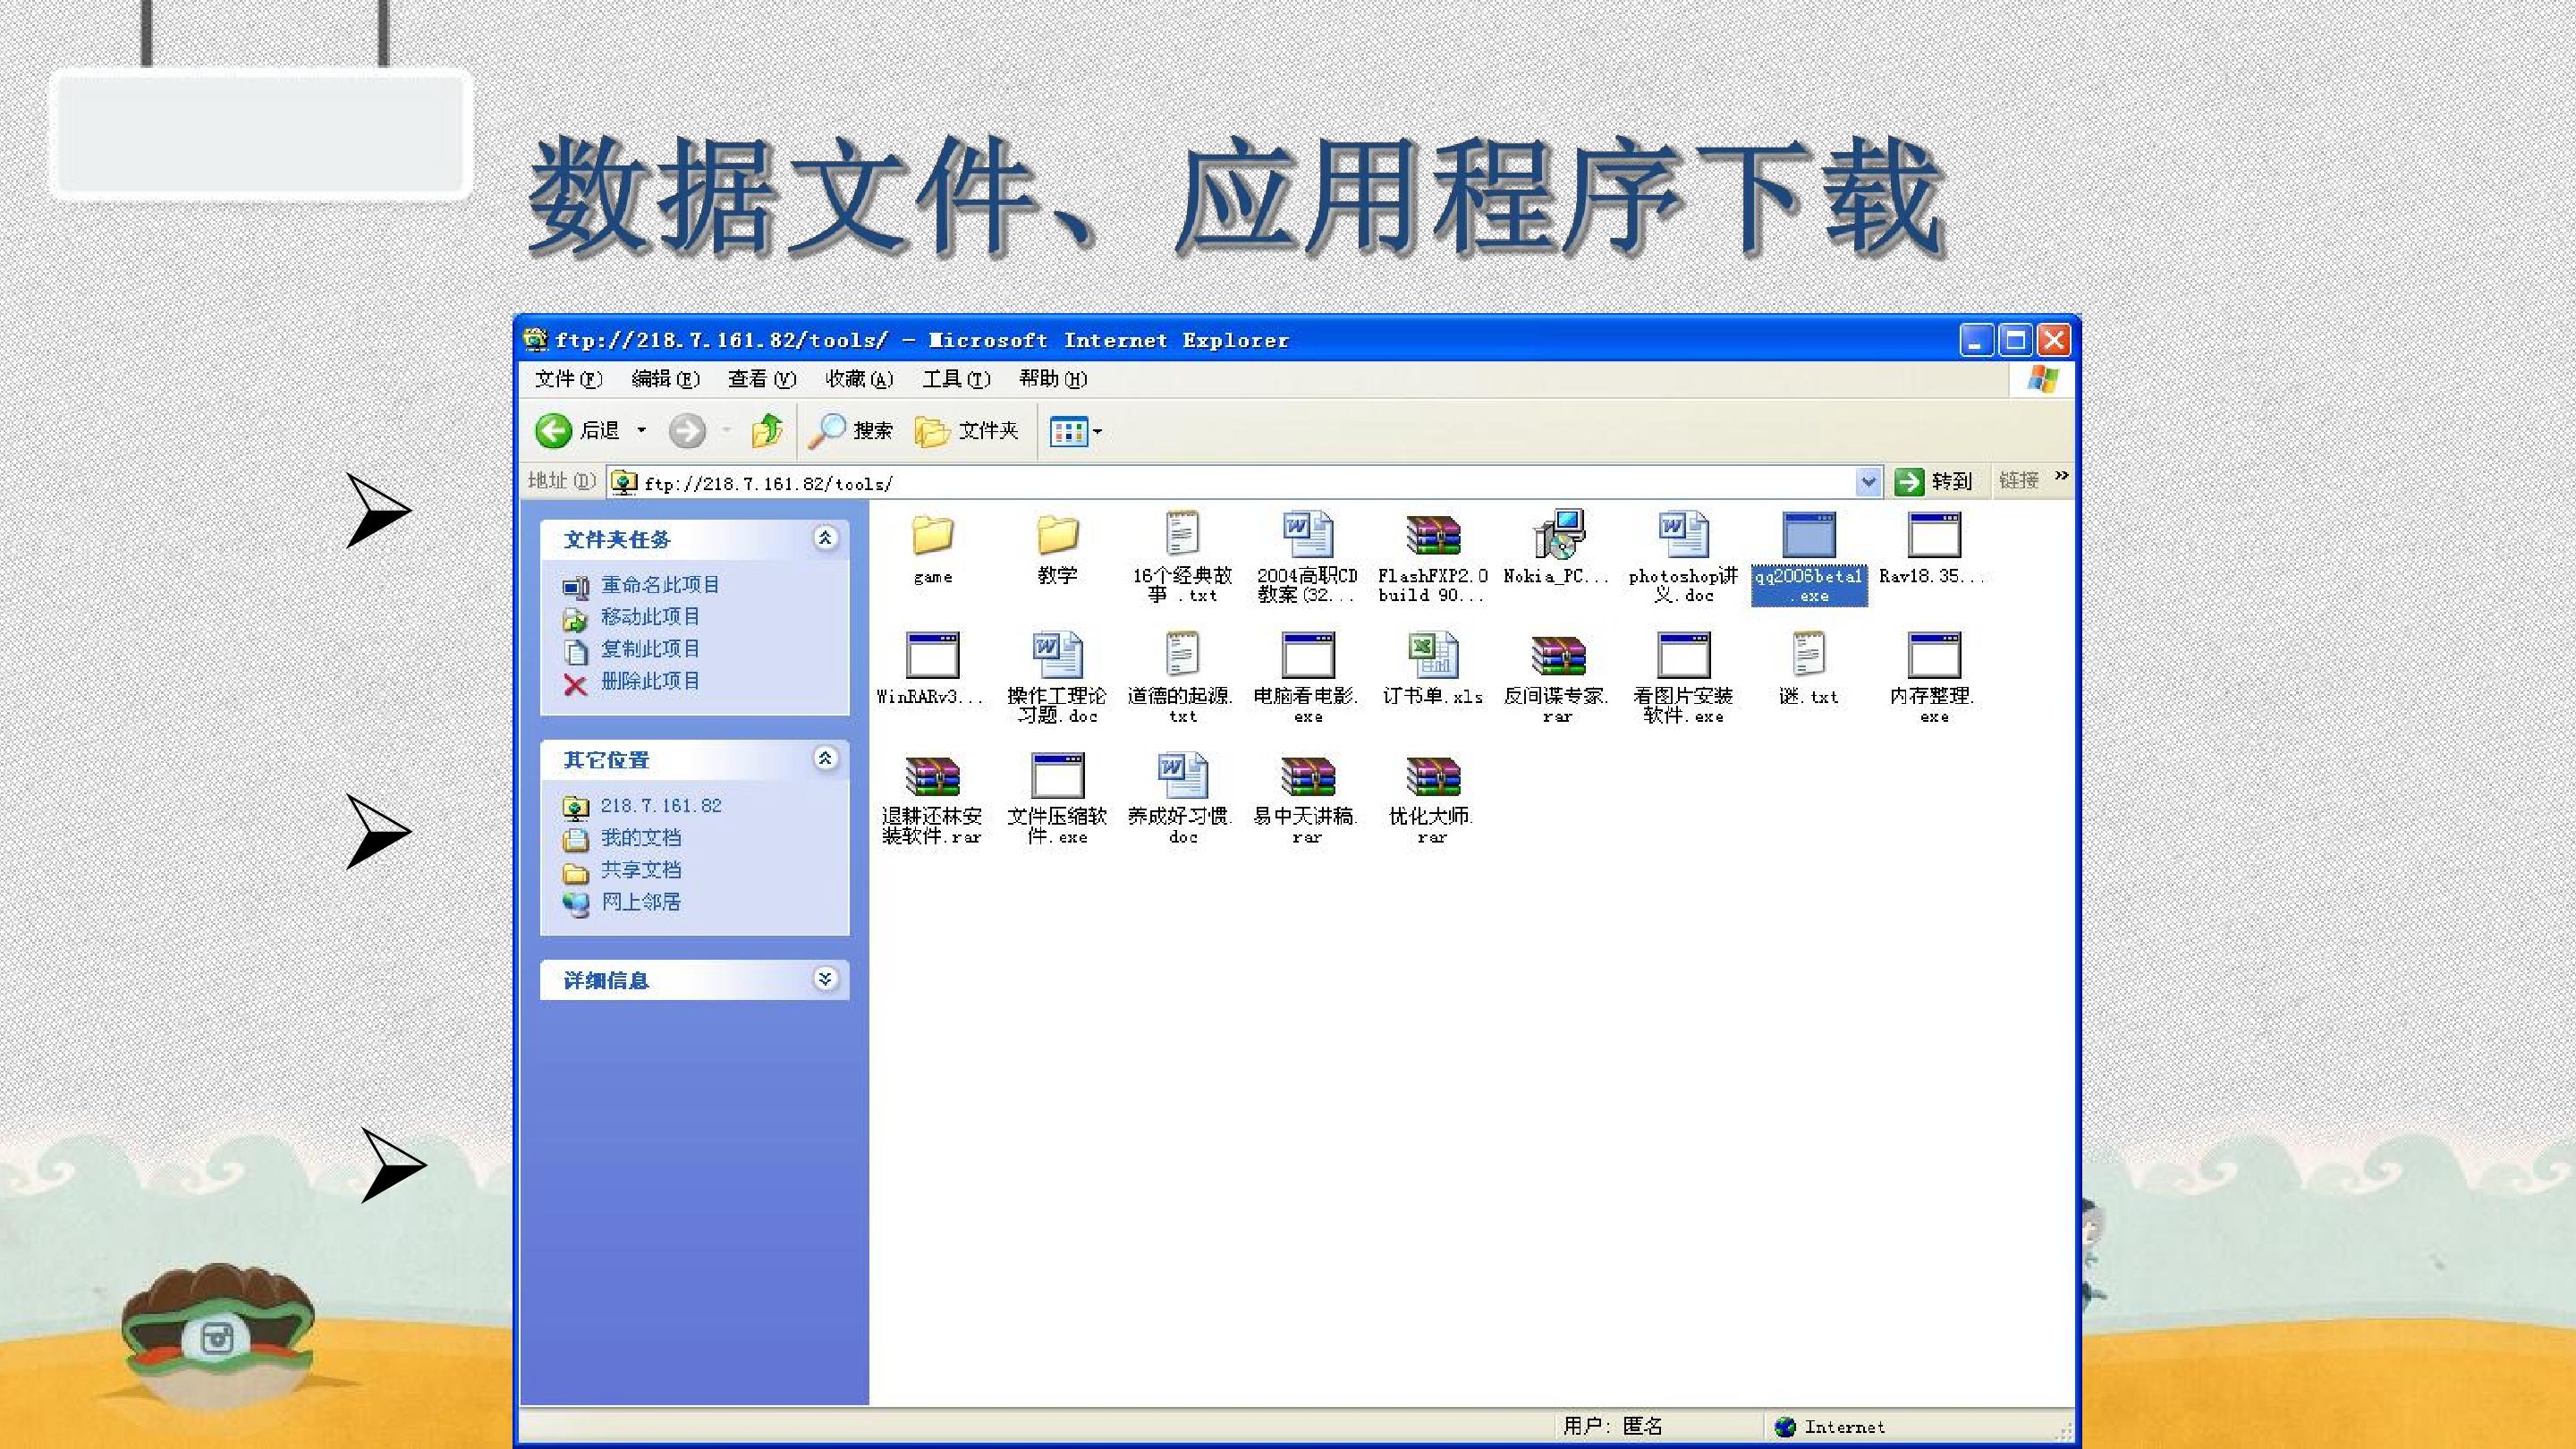This screenshot has width=2576, height=1449.
Task: Go up one folder level
Action: (767, 431)
